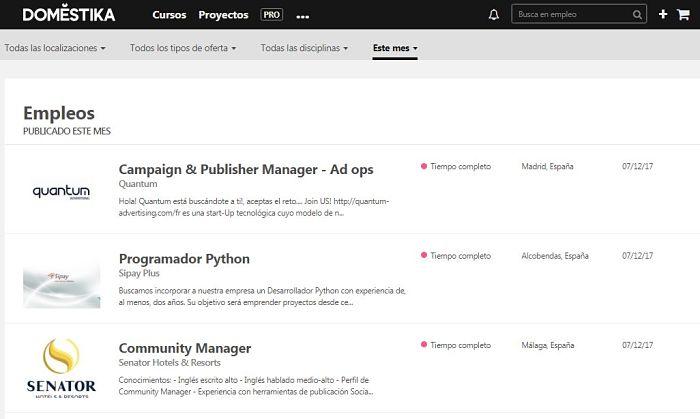
Task: Expand Todos los tipos de oferta filter
Action: pos(183,48)
